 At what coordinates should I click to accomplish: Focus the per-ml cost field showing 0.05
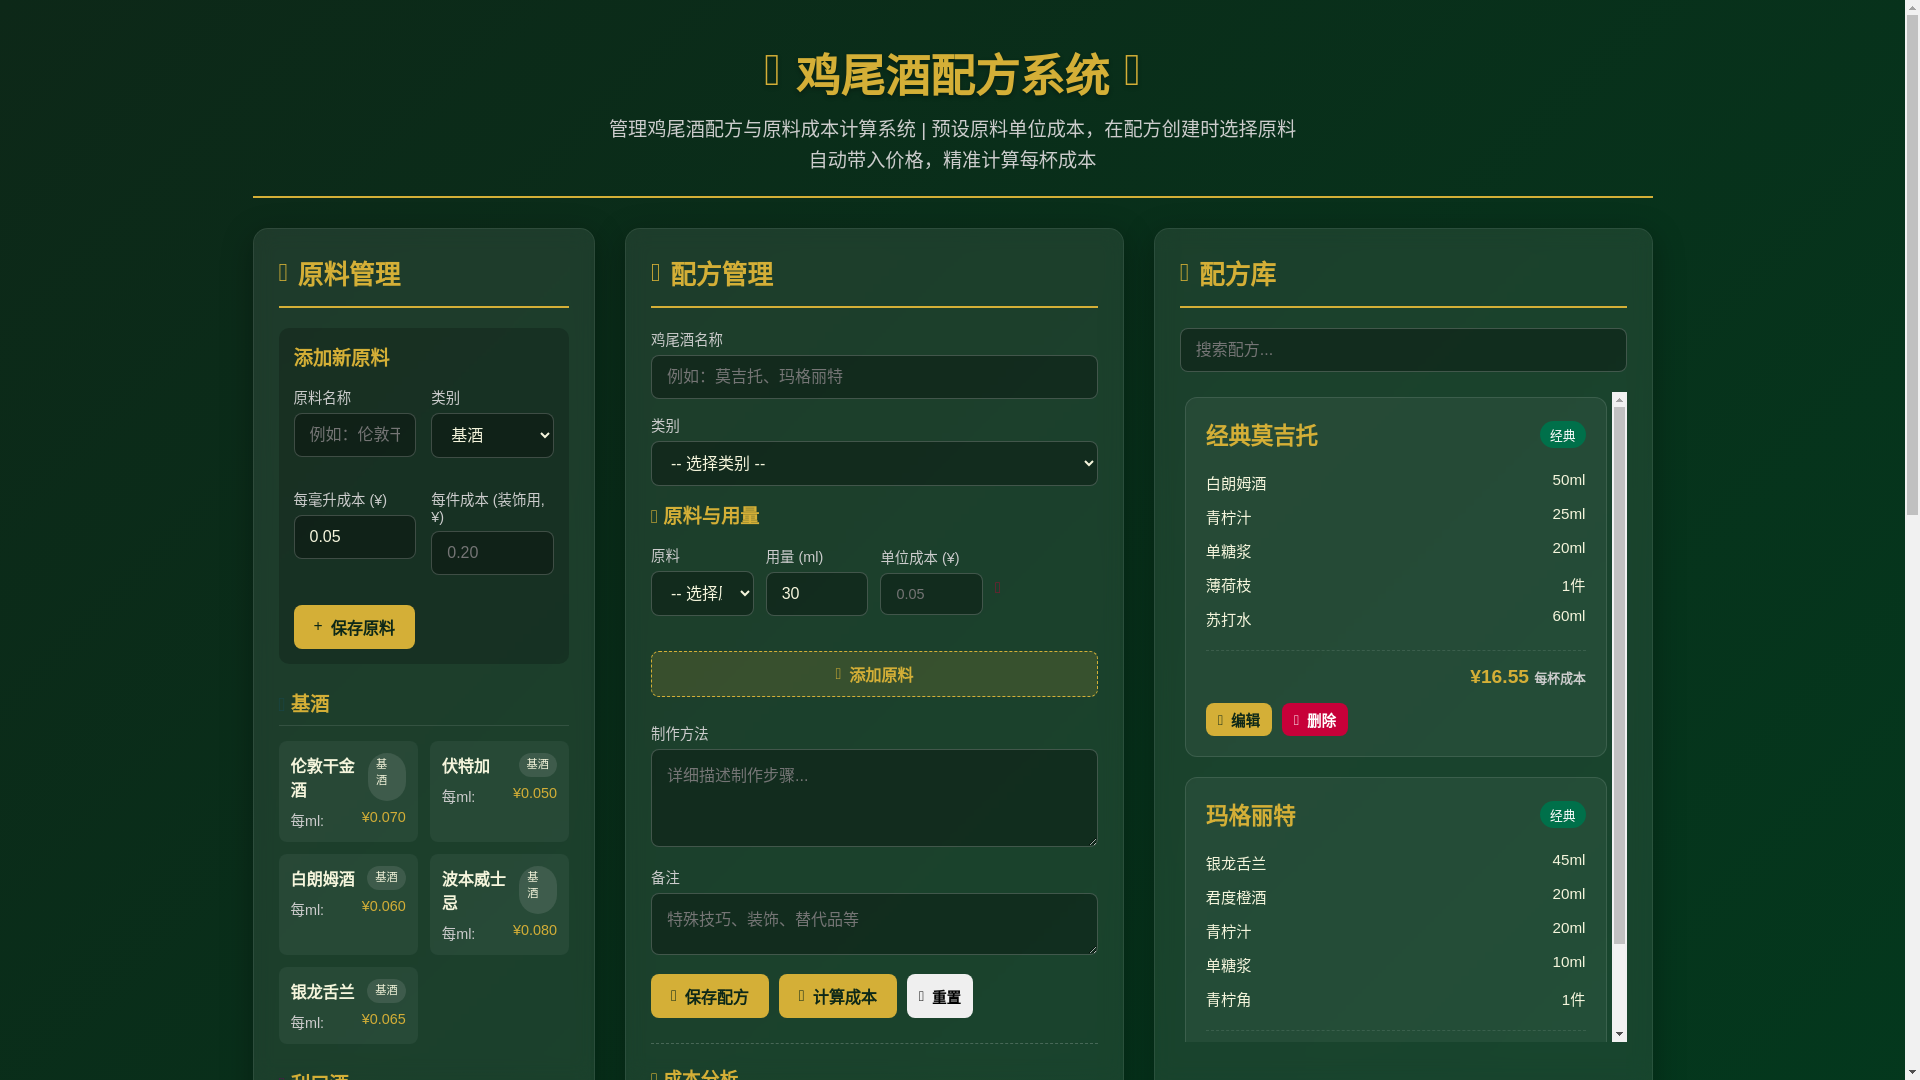click(x=354, y=537)
